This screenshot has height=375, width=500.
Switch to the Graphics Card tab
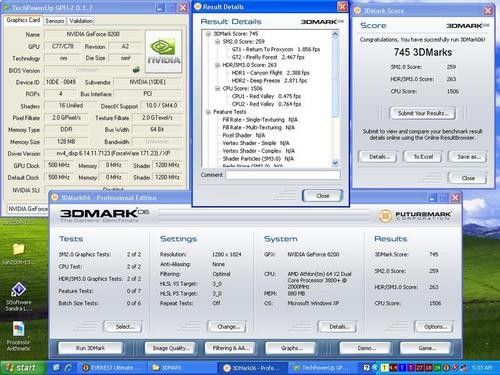tap(23, 20)
